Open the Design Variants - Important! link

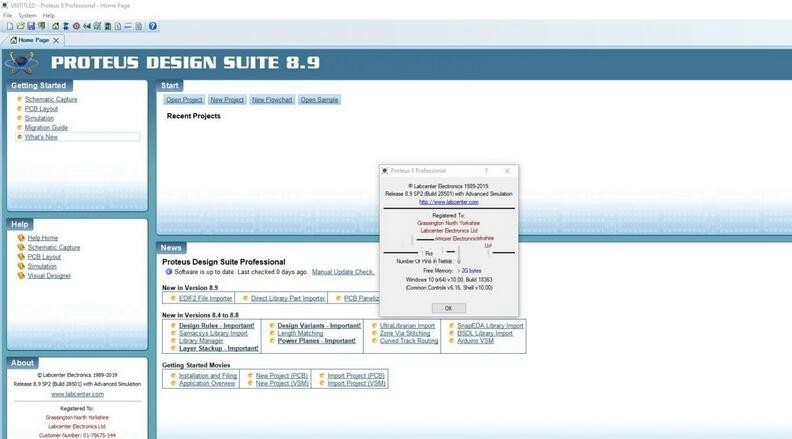(x=319, y=326)
